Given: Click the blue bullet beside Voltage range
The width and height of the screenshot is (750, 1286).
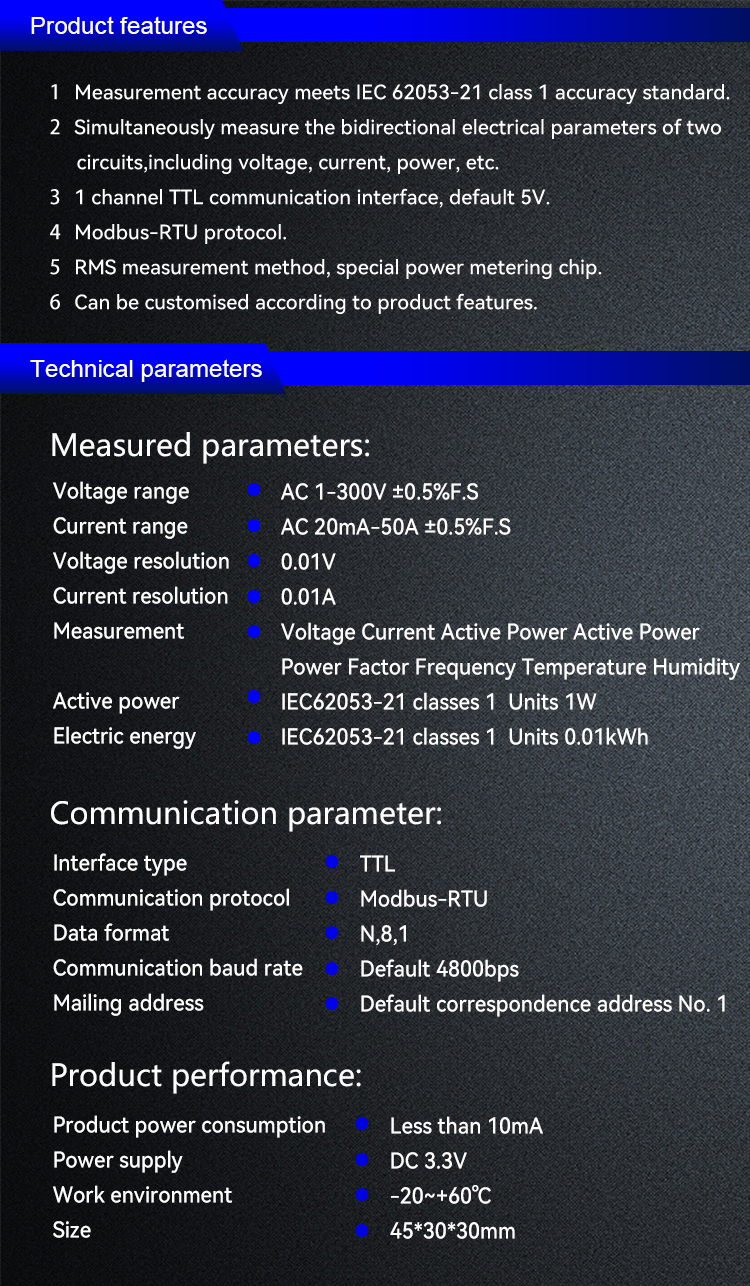Looking at the screenshot, I should point(254,491).
